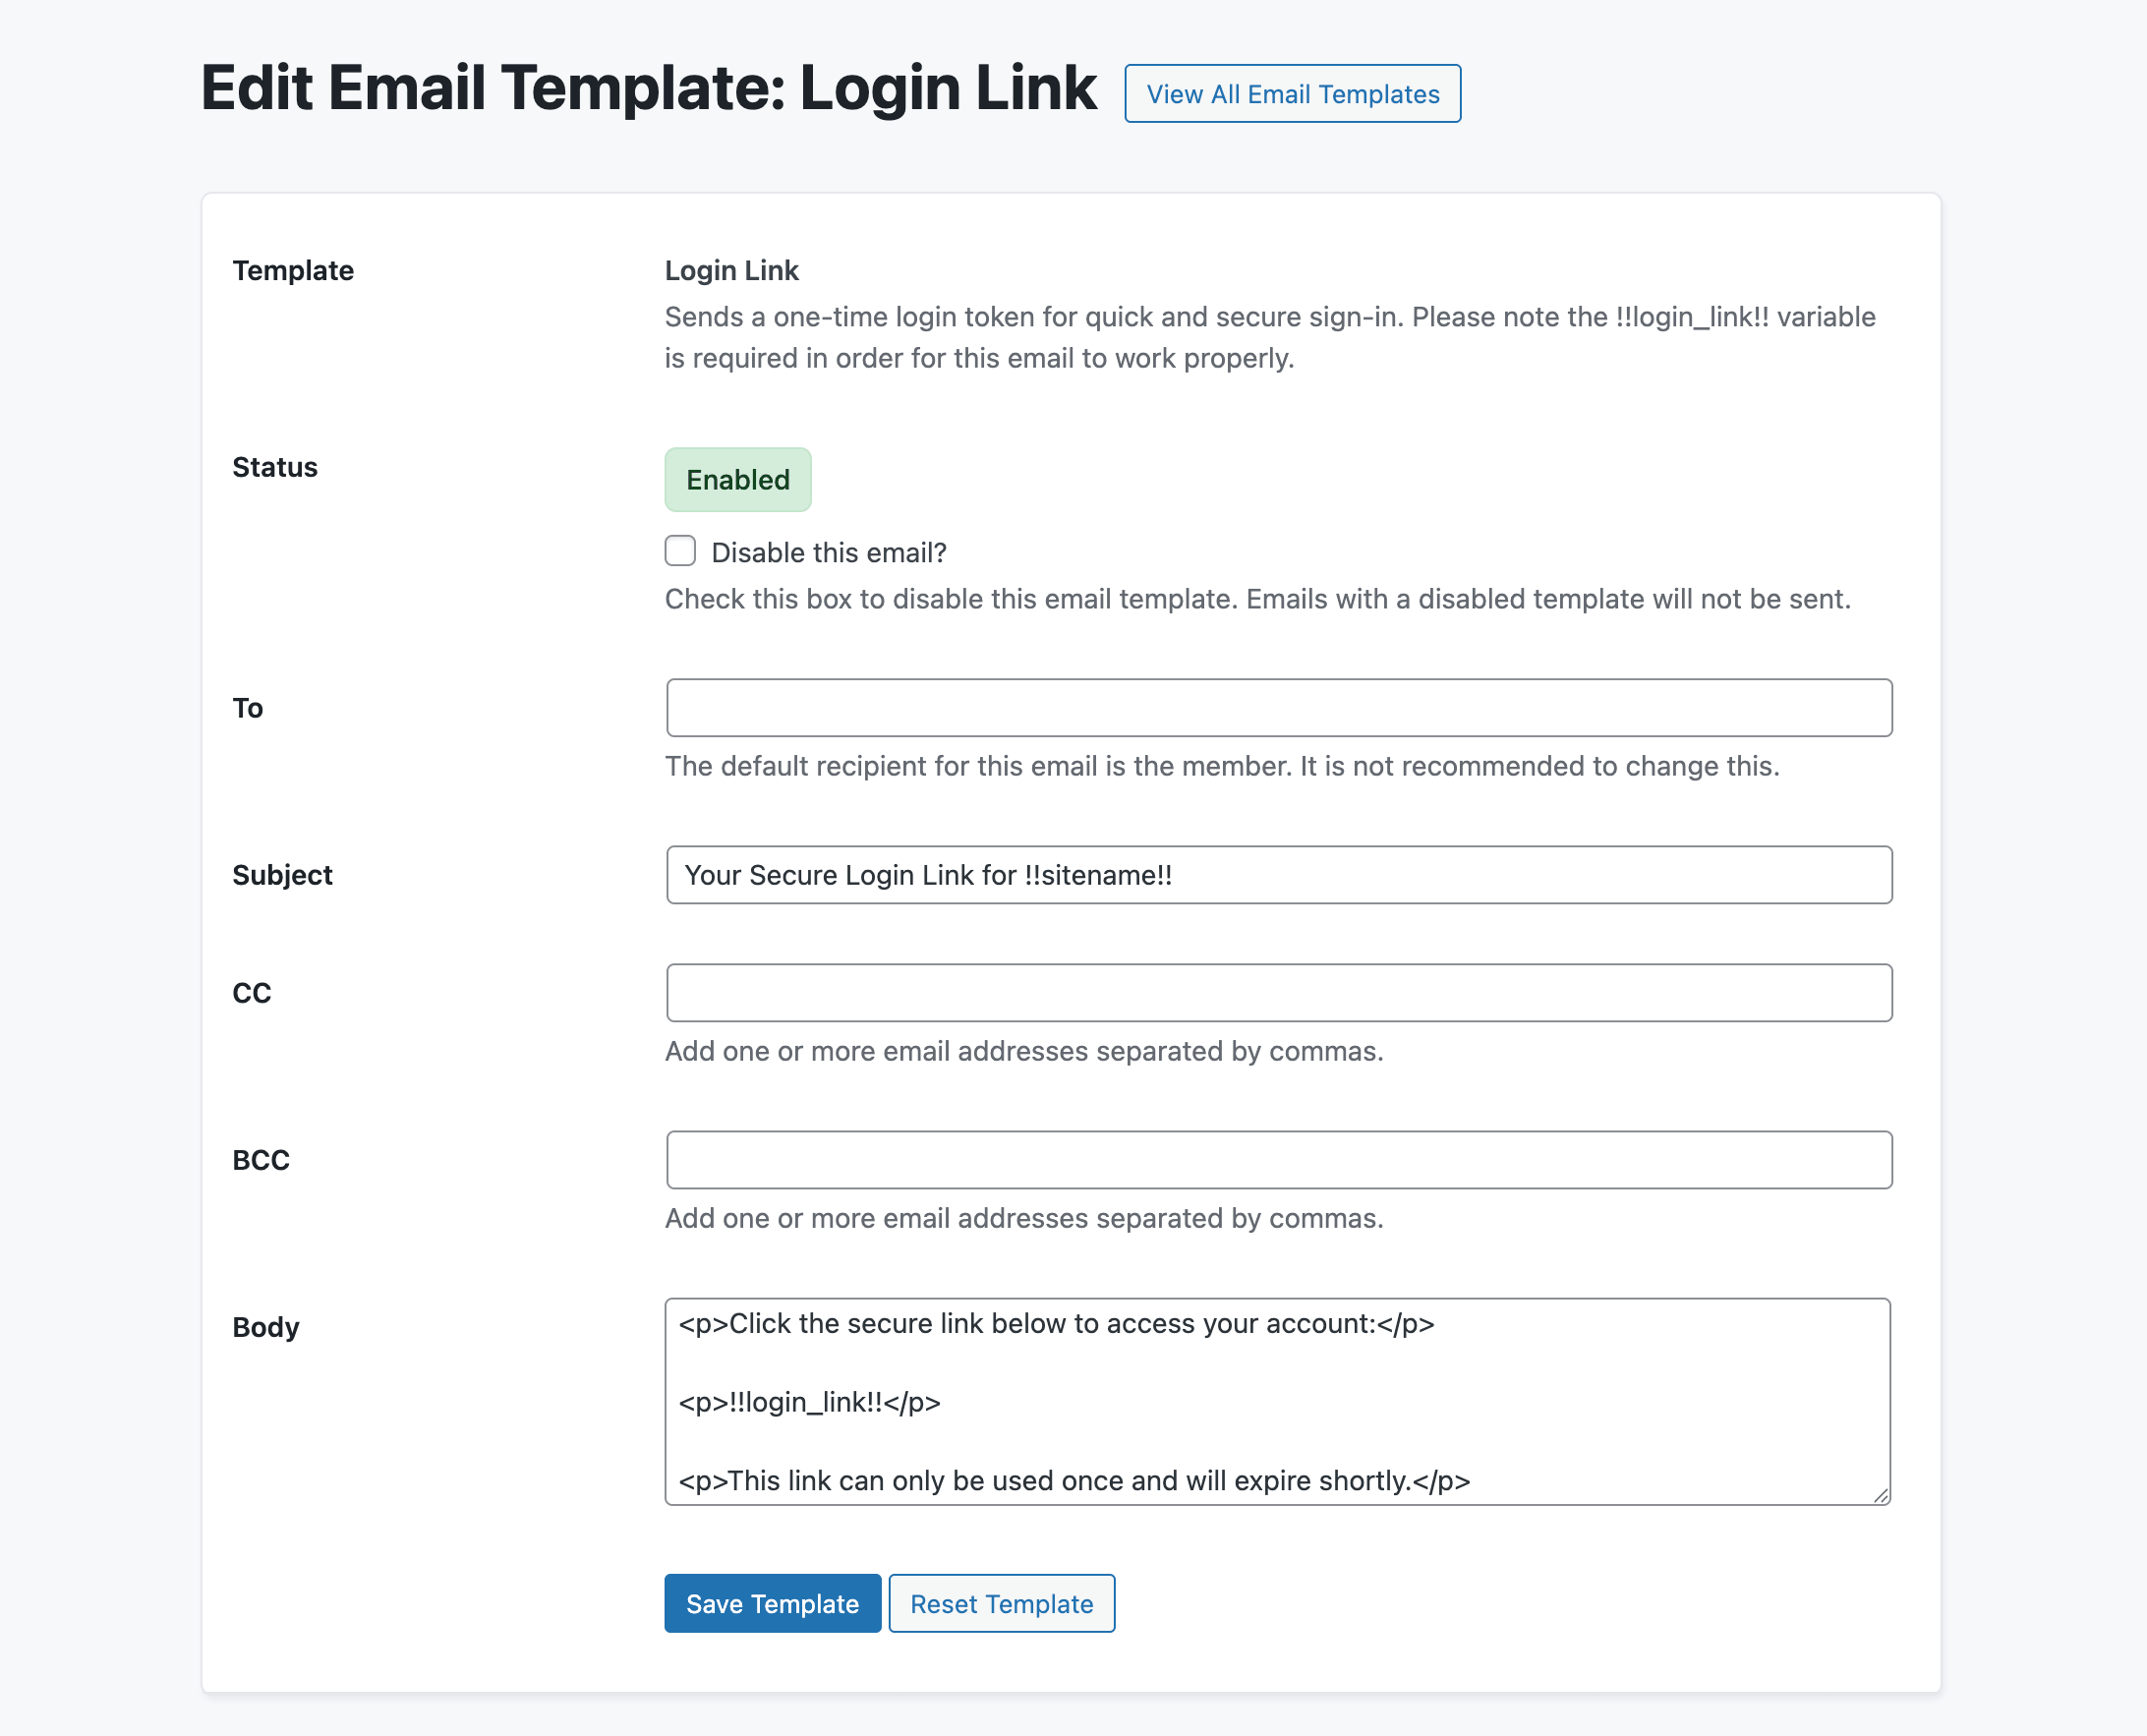Screen dimensions: 2147x1736
Task: Check the "Disable this email?" checkbox
Action: pos(679,550)
